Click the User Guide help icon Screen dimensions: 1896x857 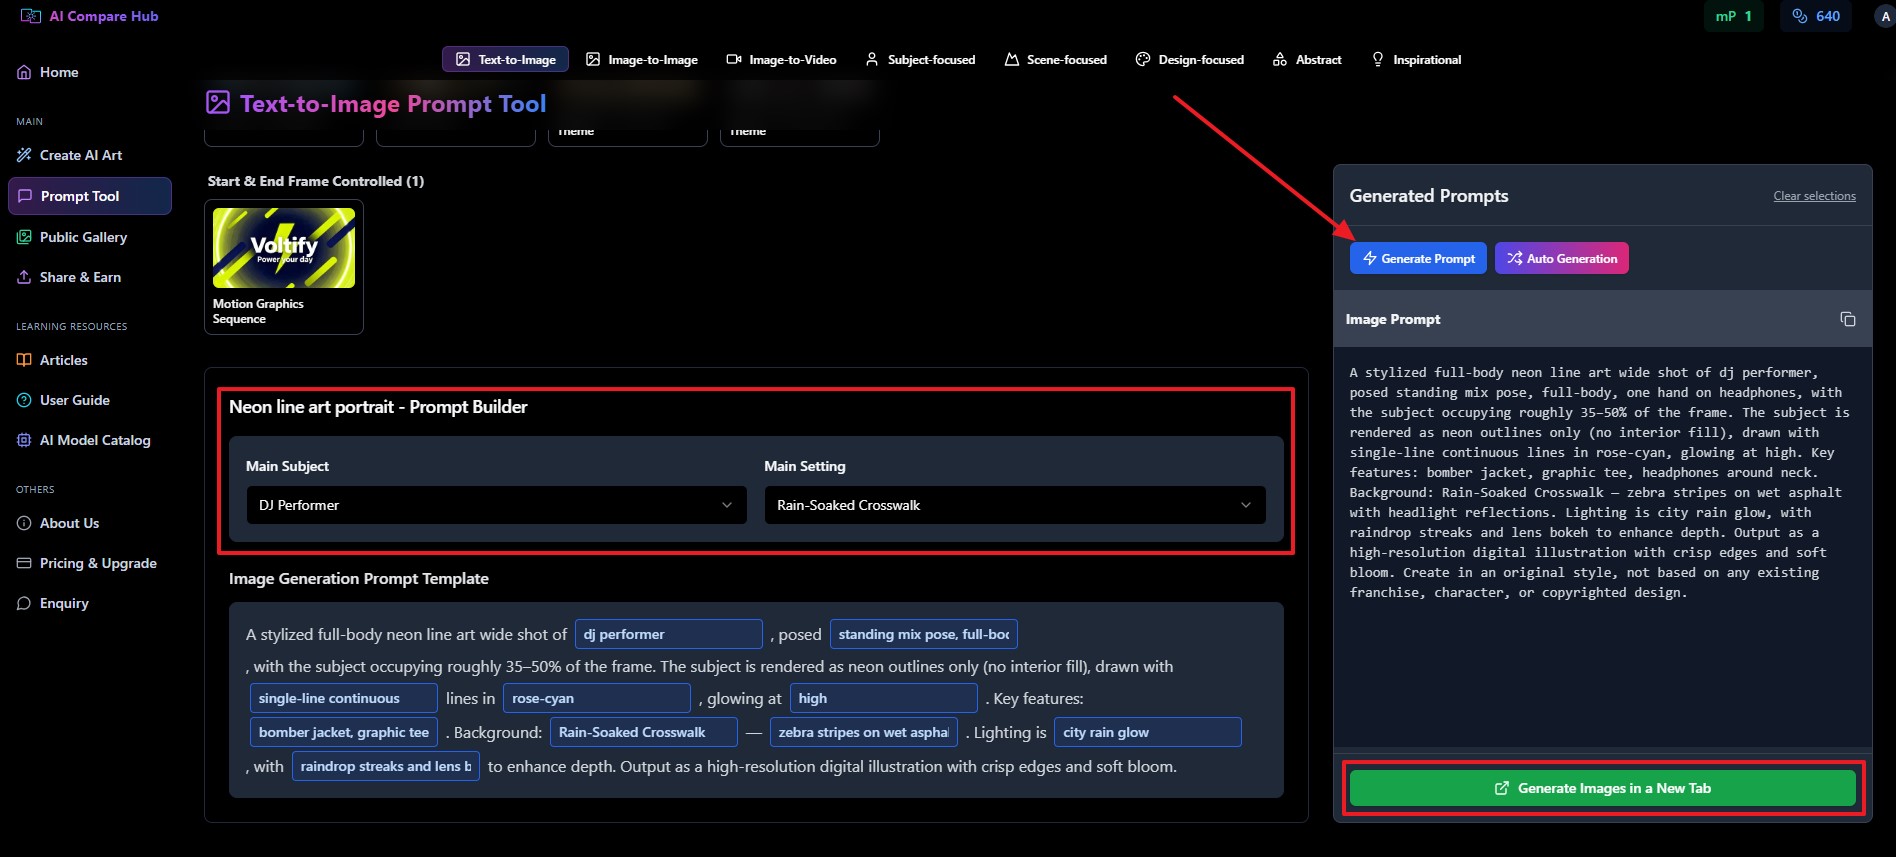(x=24, y=400)
